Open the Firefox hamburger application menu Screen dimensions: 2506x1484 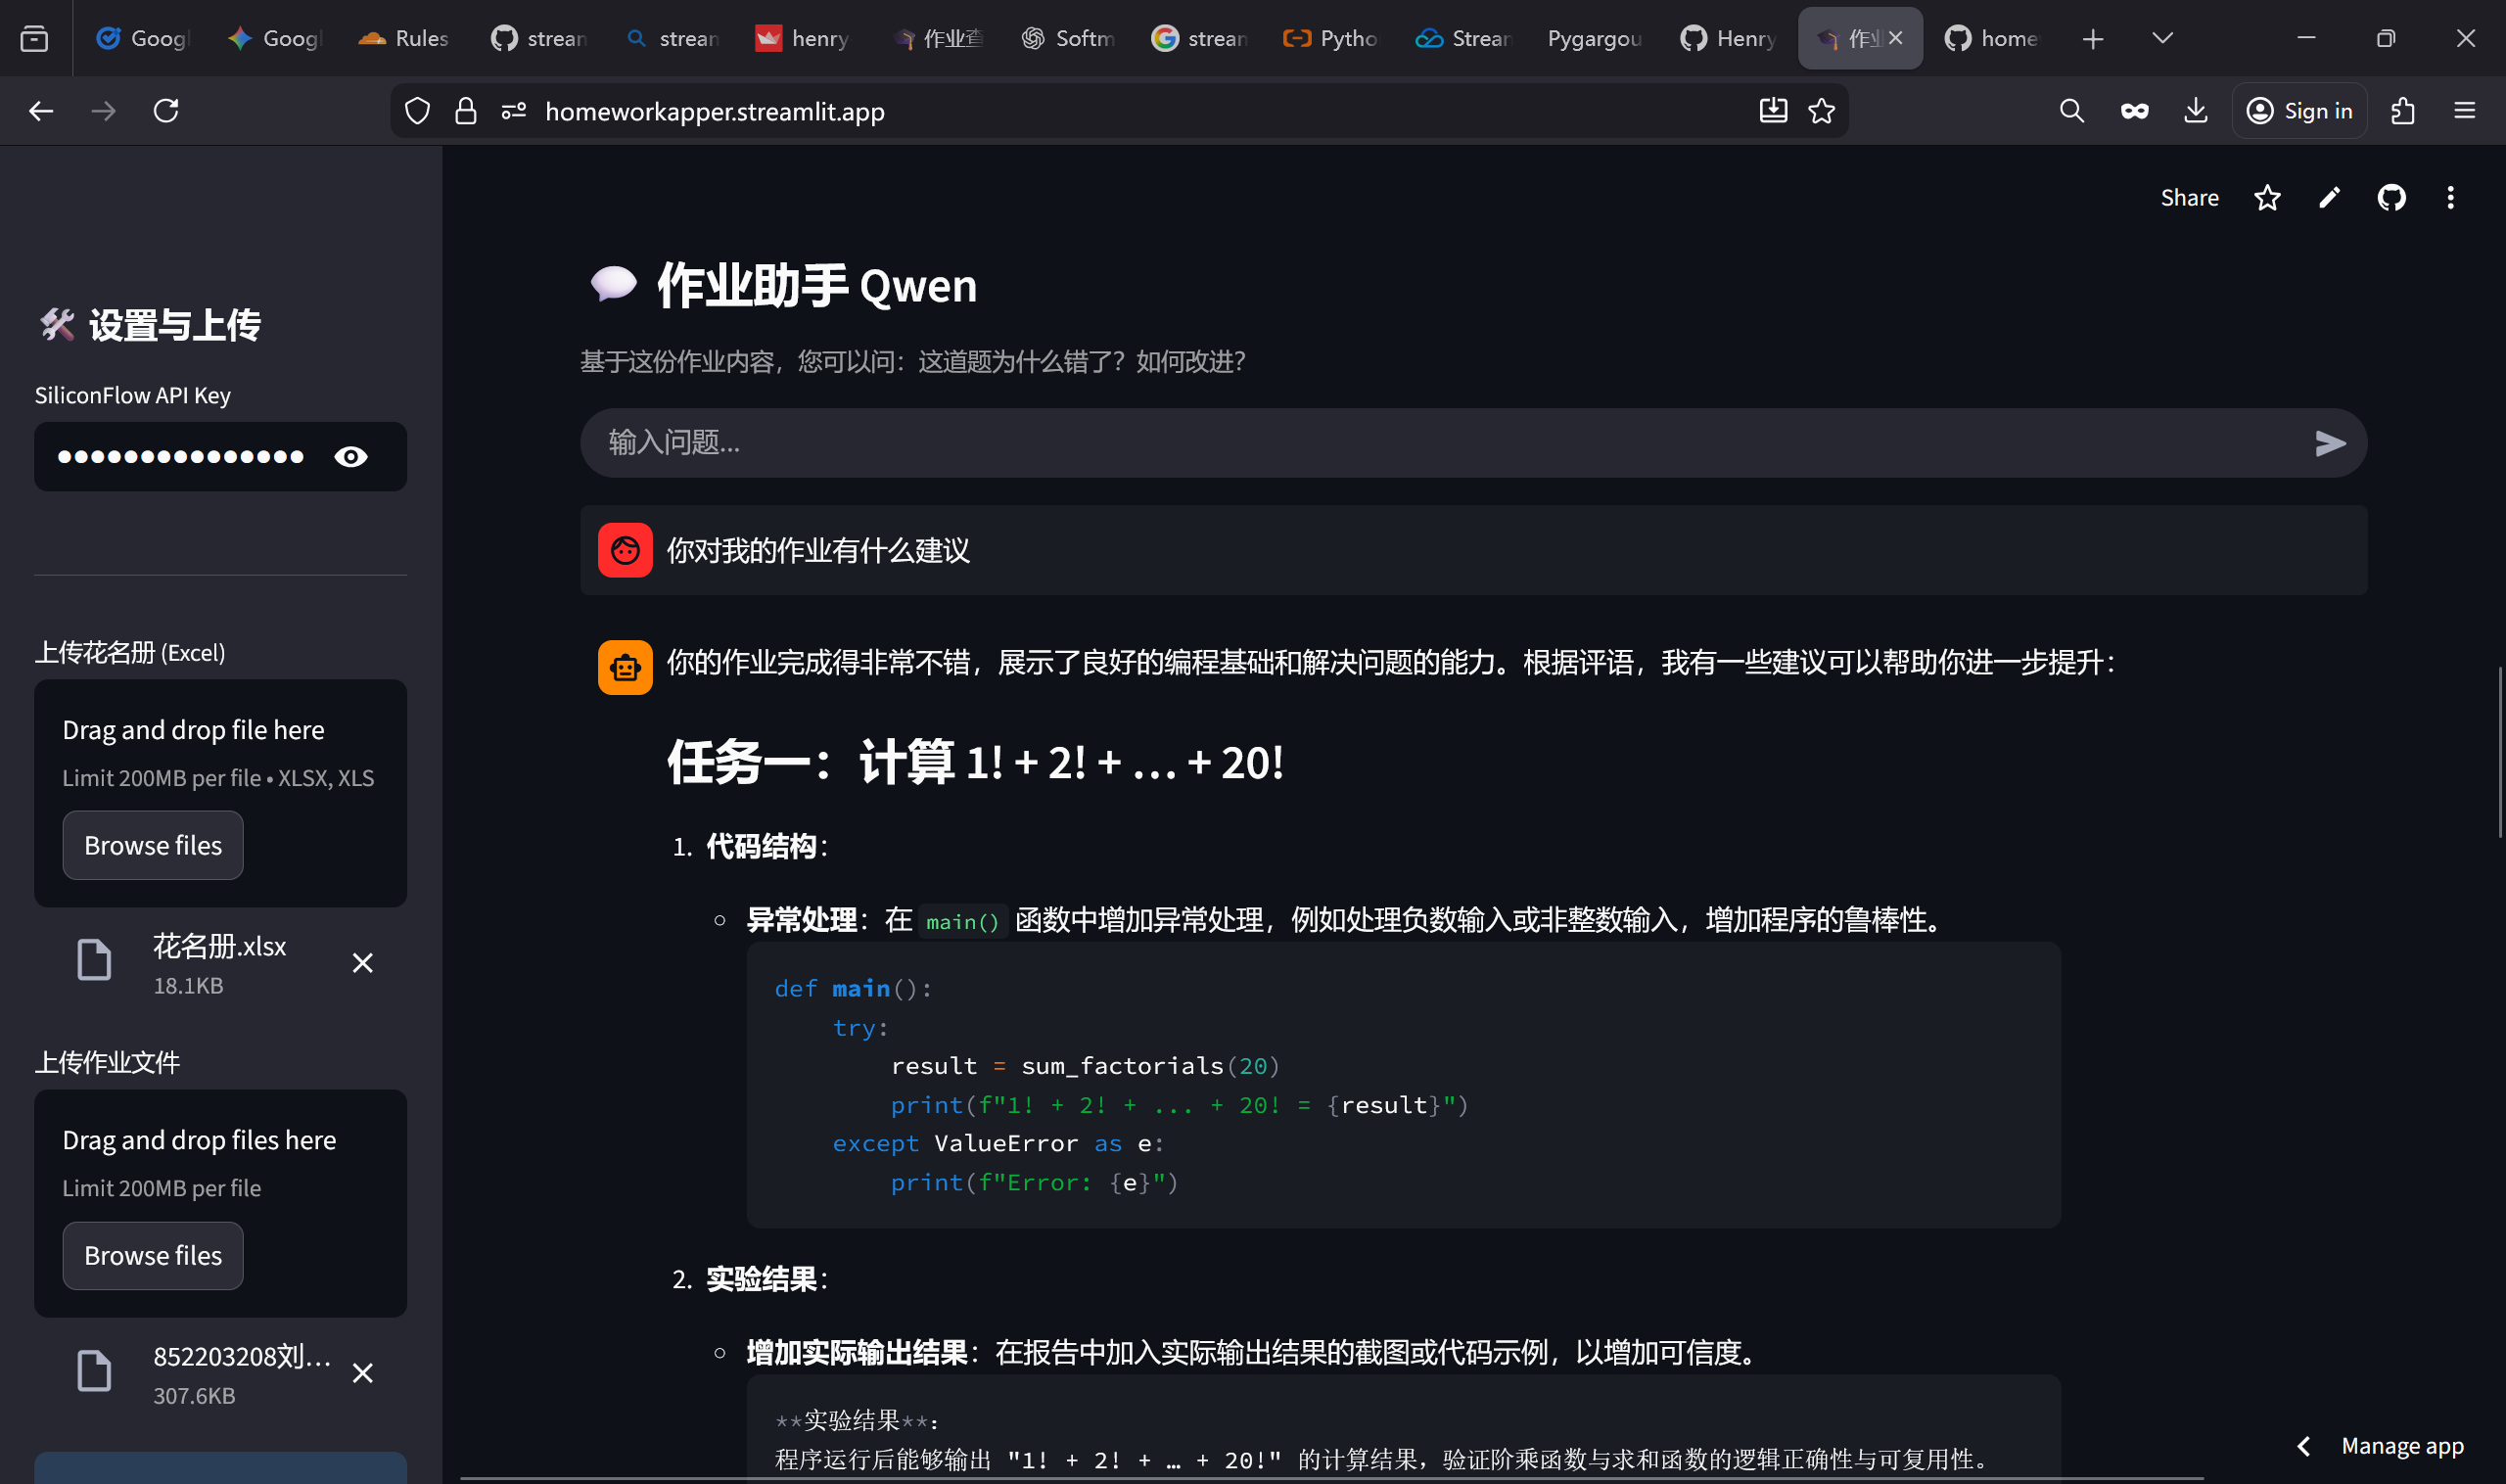[2464, 111]
